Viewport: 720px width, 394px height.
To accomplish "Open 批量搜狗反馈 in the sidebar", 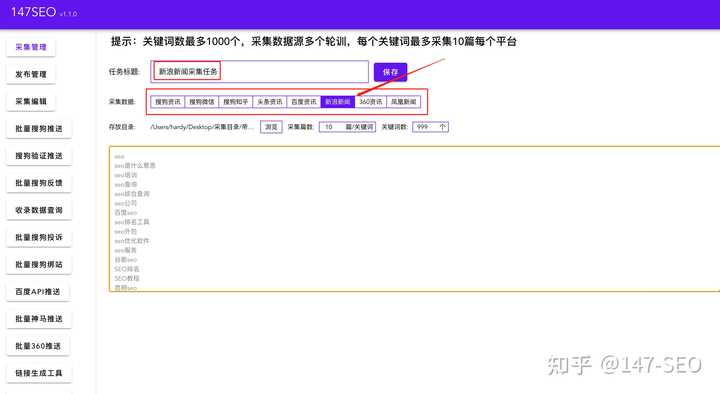I will 39,183.
